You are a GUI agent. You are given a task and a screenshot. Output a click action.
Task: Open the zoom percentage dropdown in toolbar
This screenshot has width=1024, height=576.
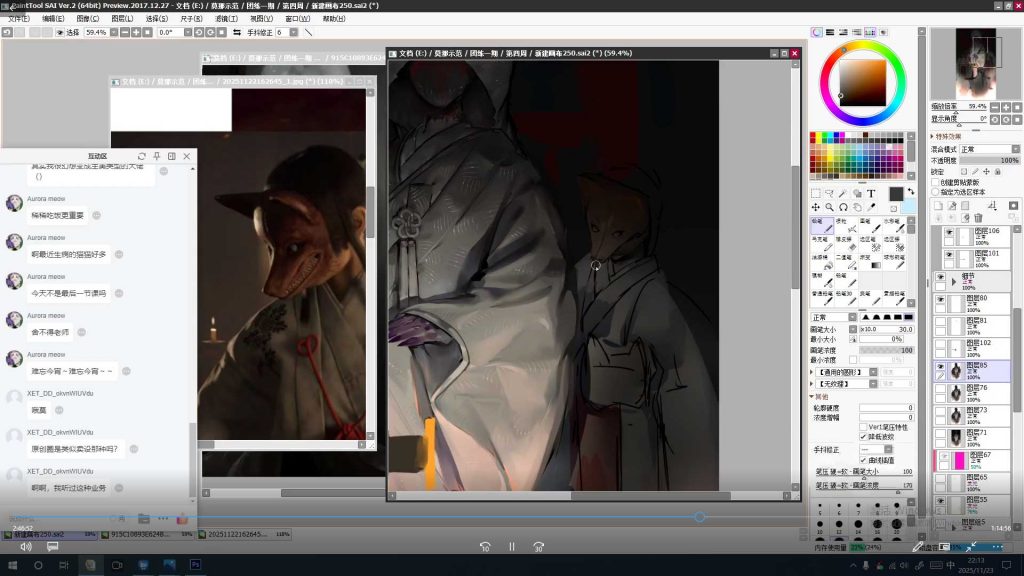pyautogui.click(x=113, y=32)
